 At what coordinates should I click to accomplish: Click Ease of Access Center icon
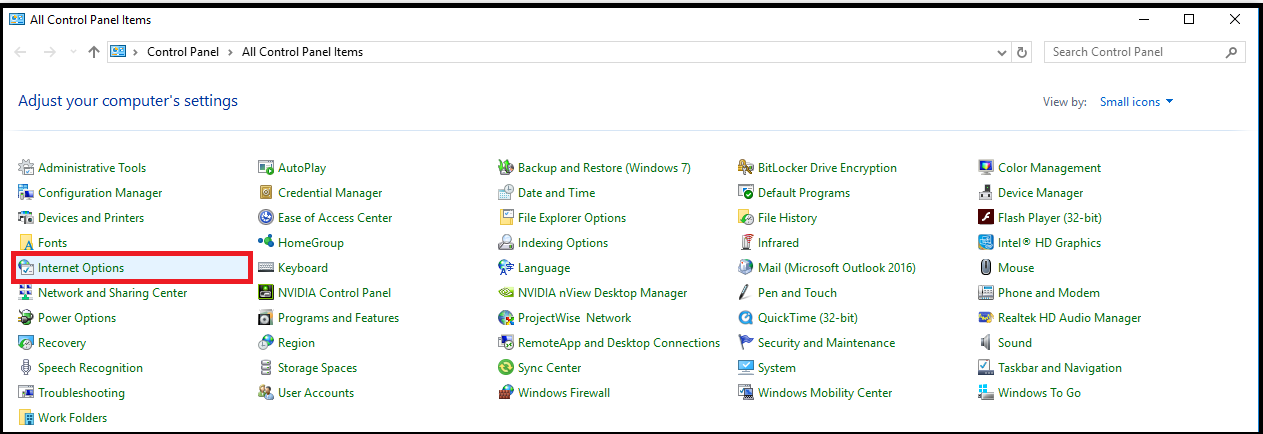(x=266, y=218)
